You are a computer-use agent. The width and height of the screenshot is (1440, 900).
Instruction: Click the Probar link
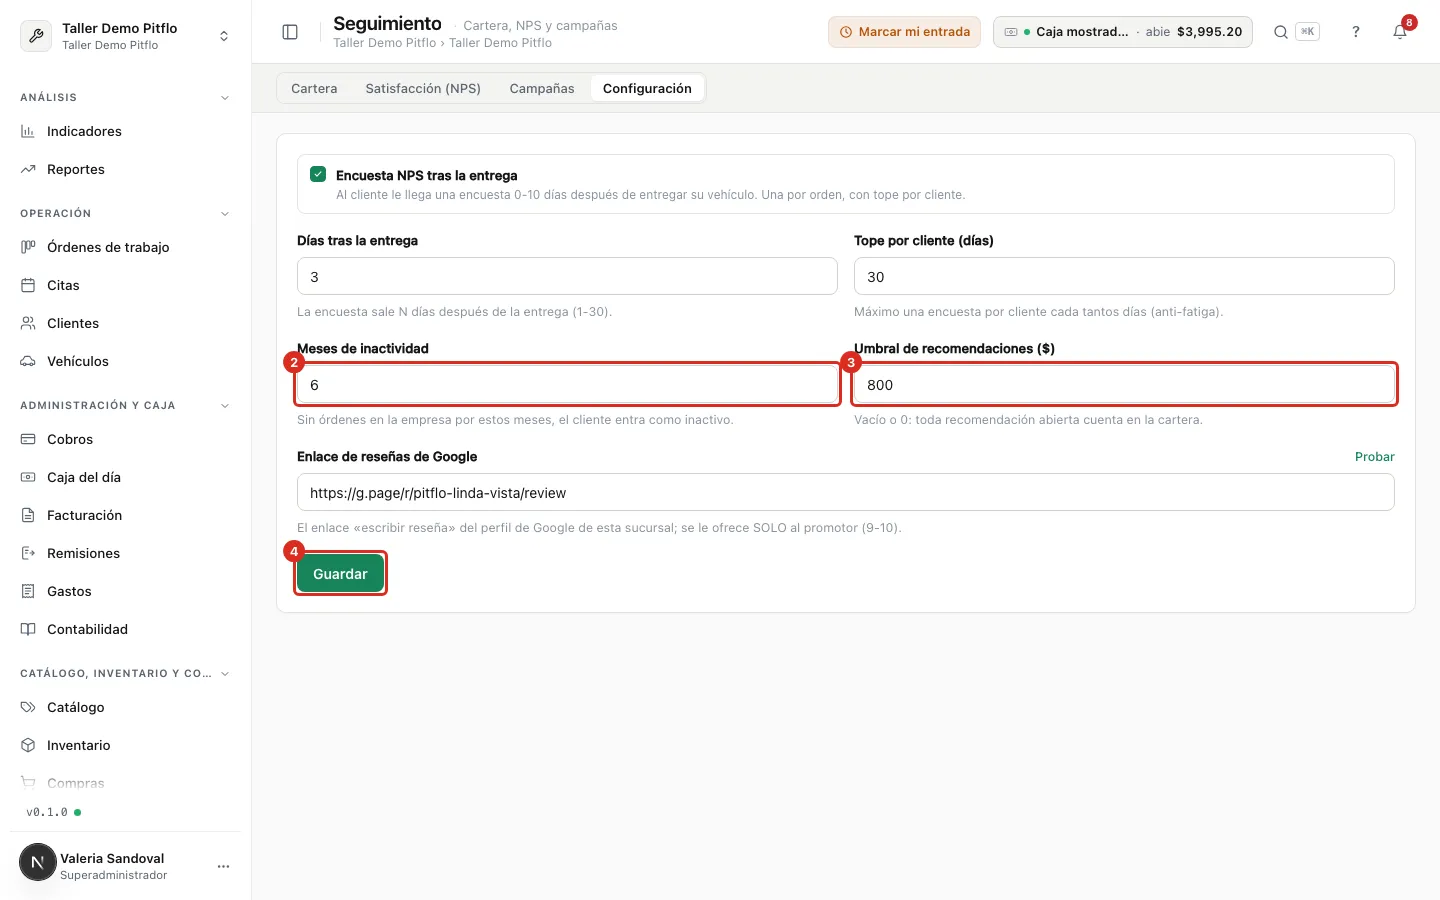1374,456
